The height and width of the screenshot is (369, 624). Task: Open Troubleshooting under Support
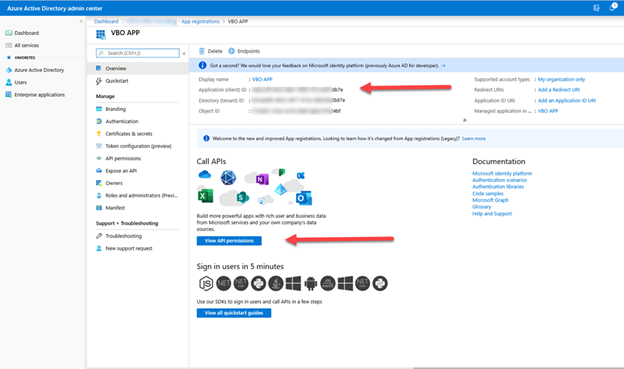click(x=123, y=236)
